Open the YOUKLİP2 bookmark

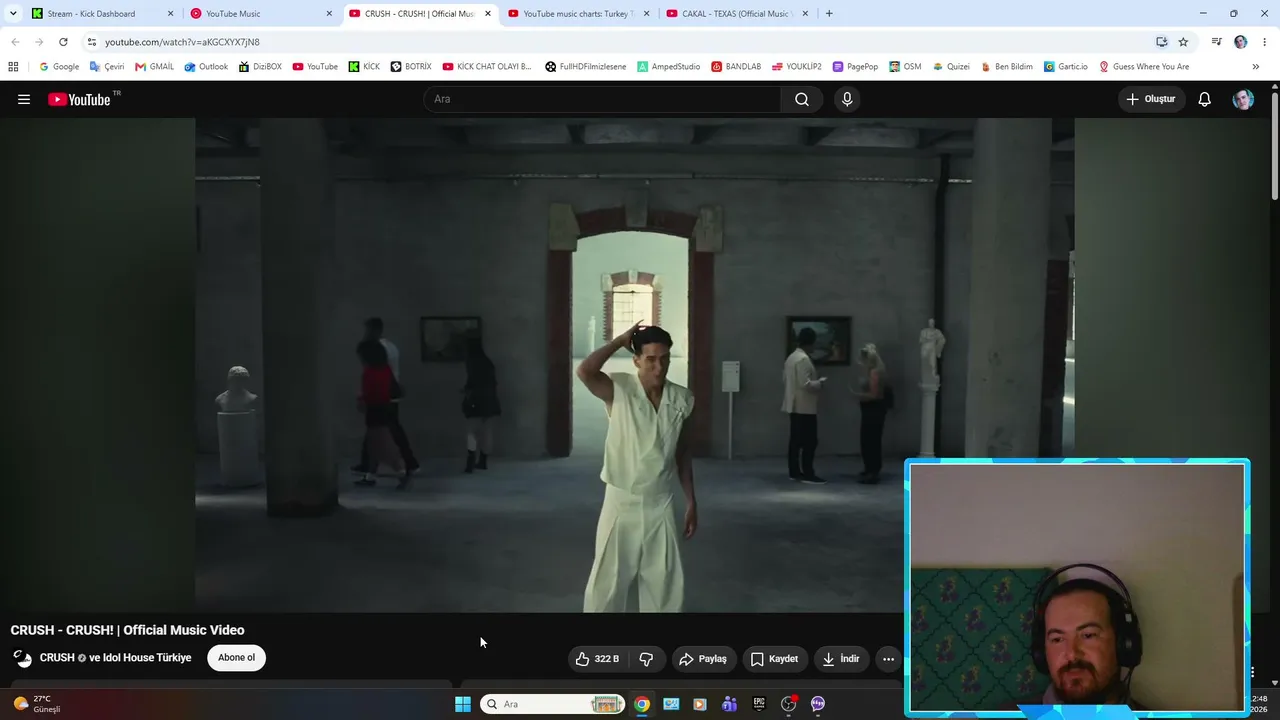(797, 67)
